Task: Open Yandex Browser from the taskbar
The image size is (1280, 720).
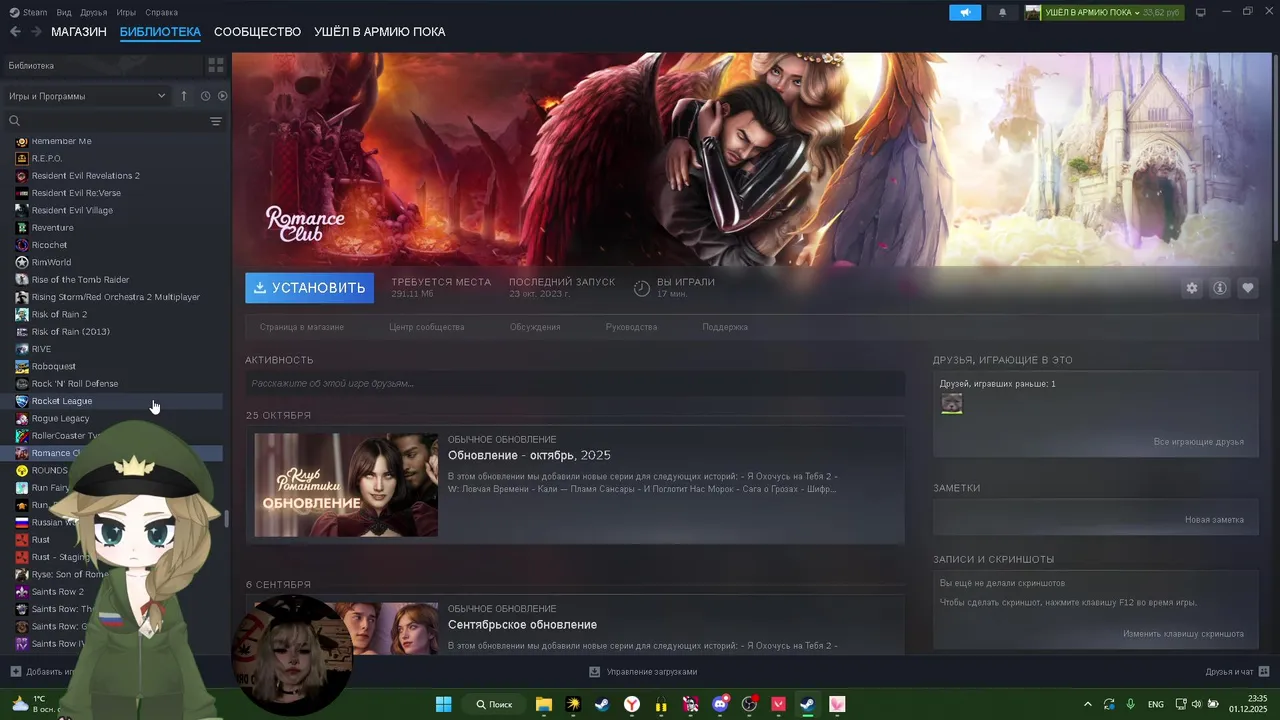Action: 632,704
